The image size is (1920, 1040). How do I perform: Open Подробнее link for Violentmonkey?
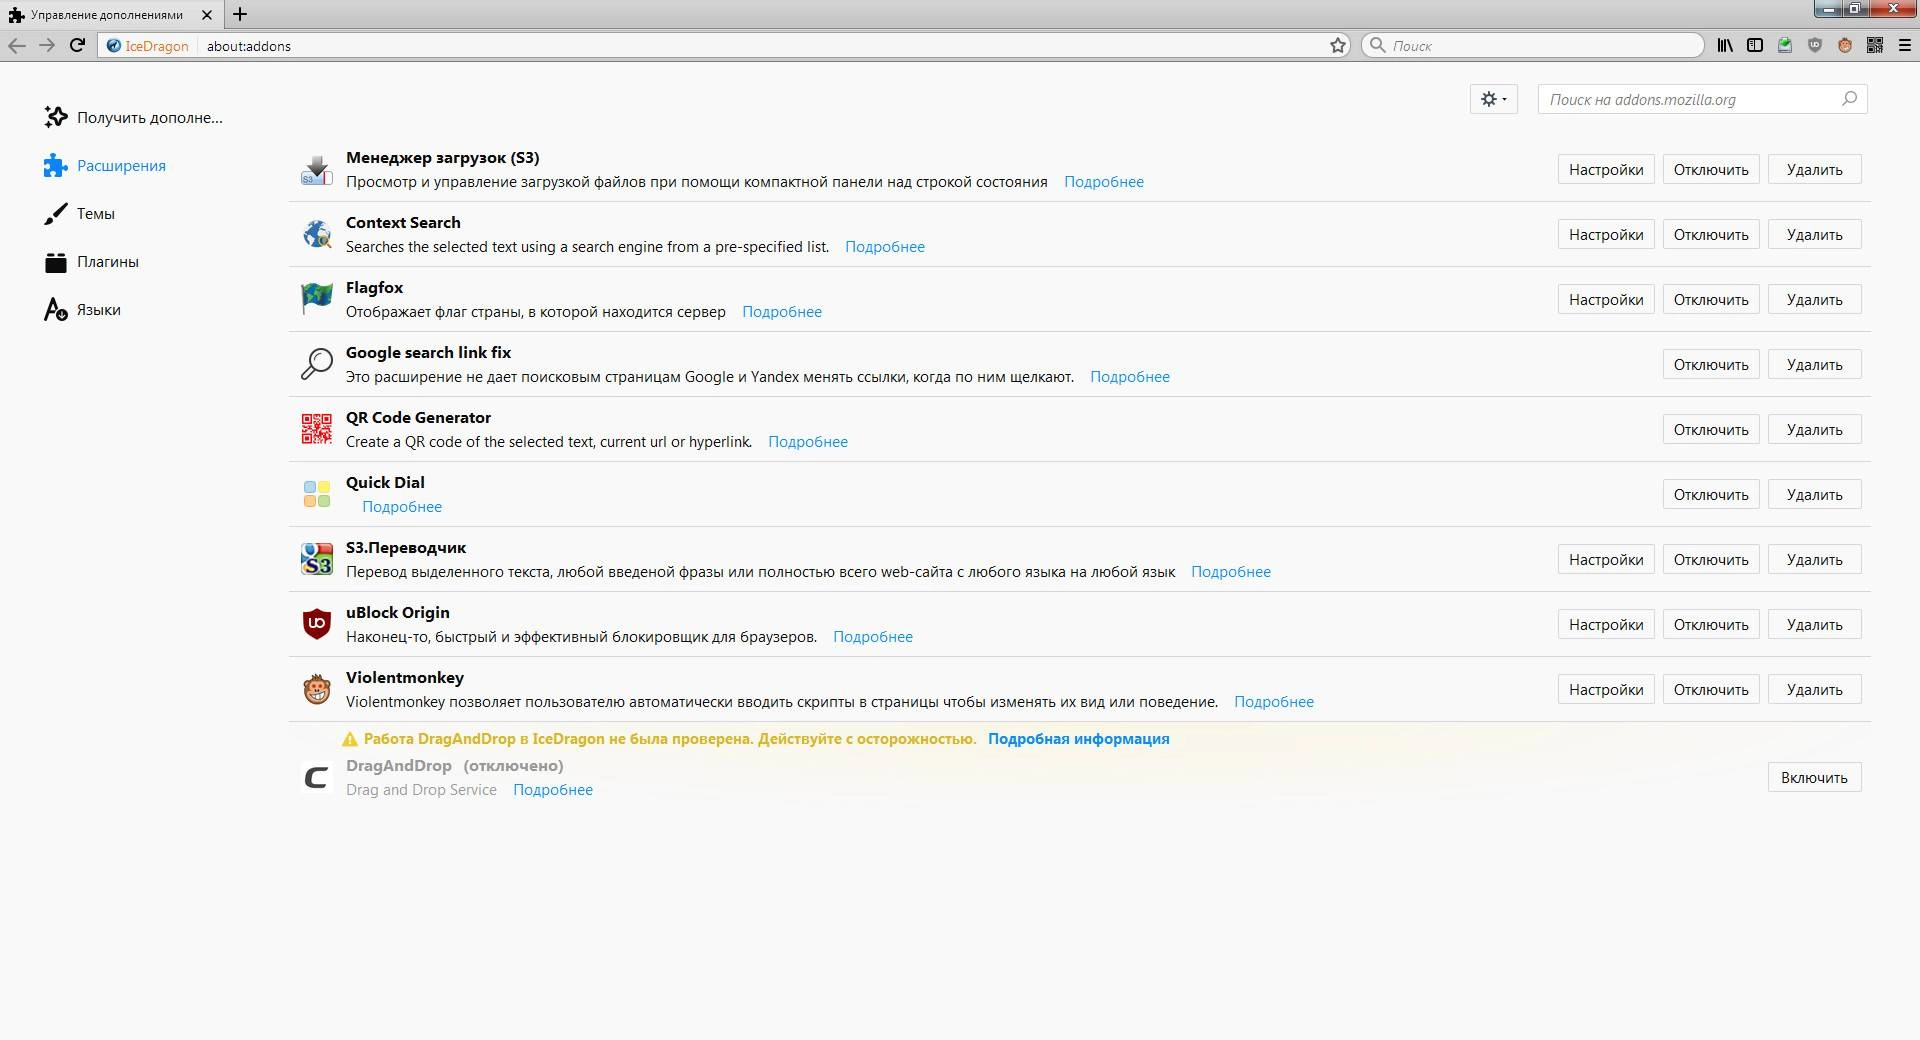1274,702
